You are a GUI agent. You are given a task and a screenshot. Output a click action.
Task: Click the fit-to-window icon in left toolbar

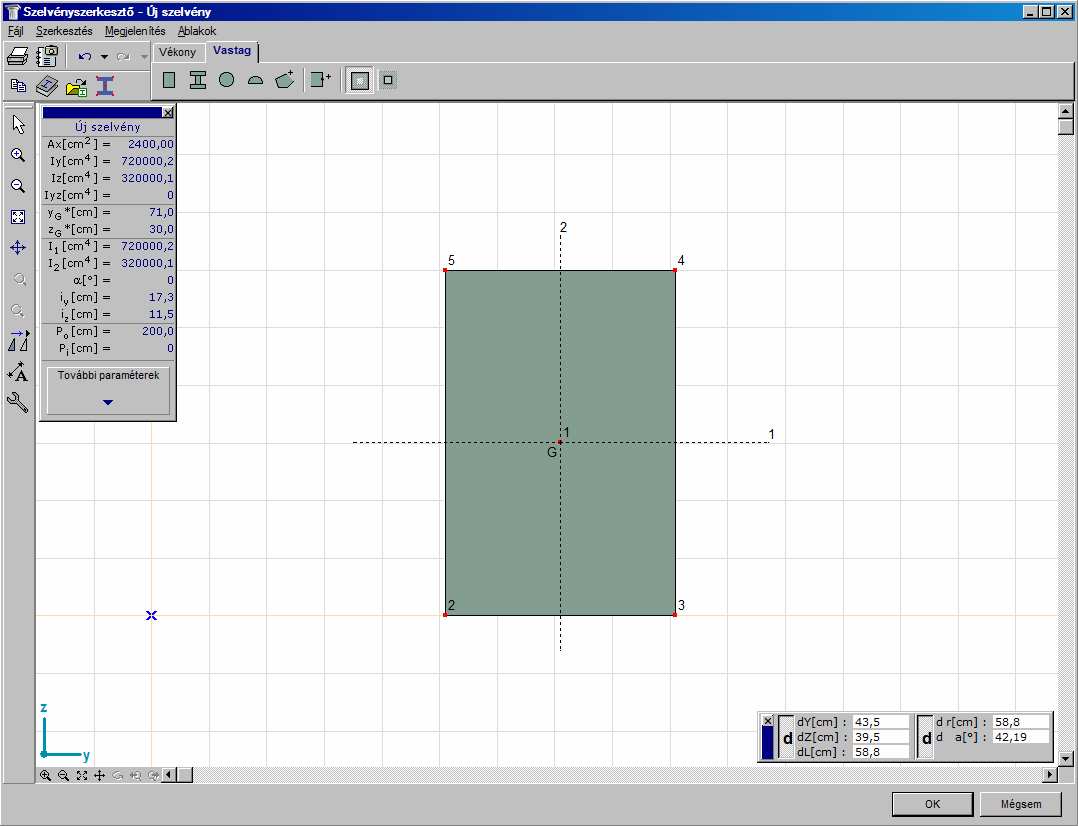coord(19,217)
